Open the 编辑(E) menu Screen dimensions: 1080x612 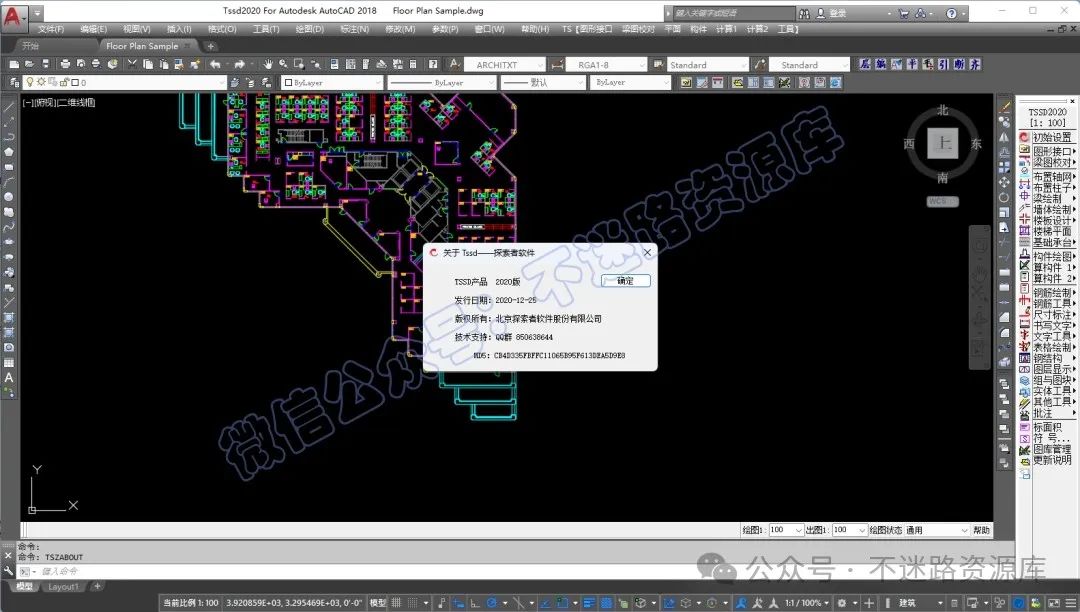94,29
